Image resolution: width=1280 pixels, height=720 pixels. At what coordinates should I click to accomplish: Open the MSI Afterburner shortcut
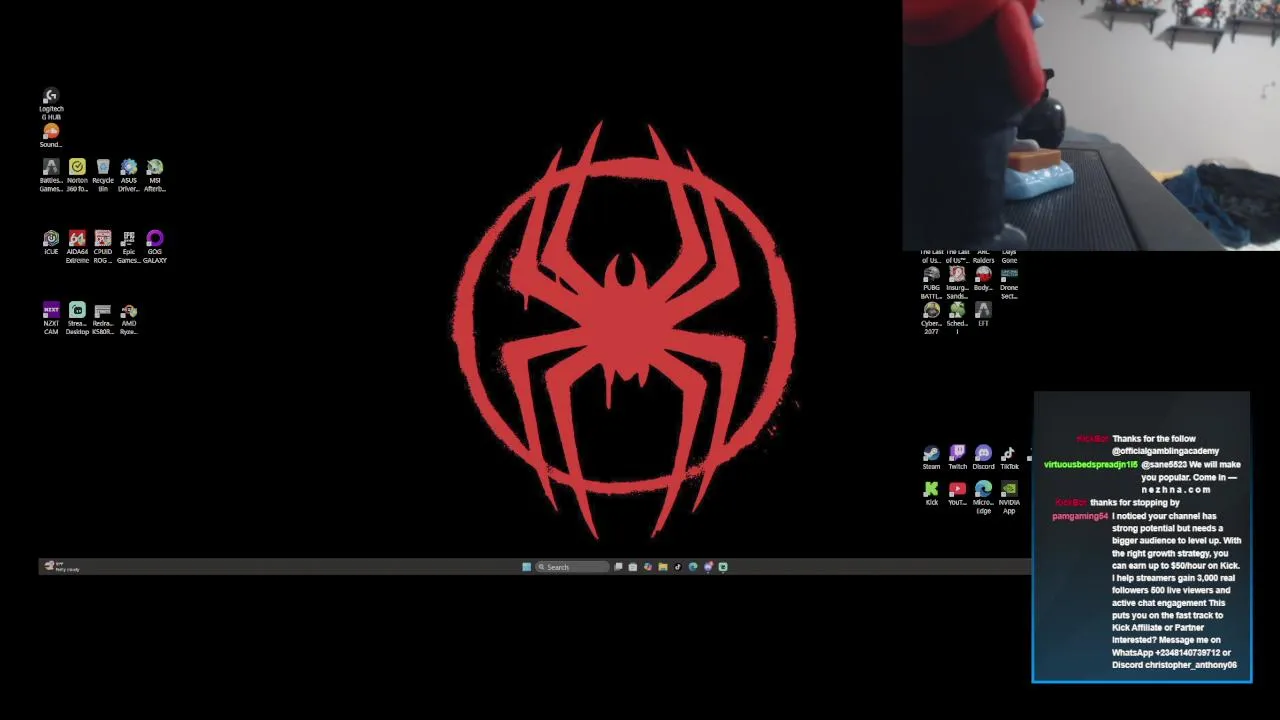coord(155,175)
